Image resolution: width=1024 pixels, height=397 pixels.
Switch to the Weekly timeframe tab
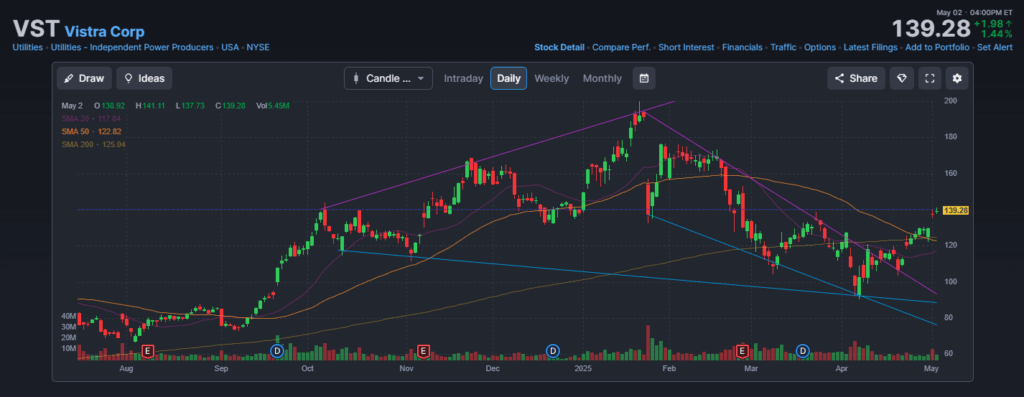tap(552, 78)
